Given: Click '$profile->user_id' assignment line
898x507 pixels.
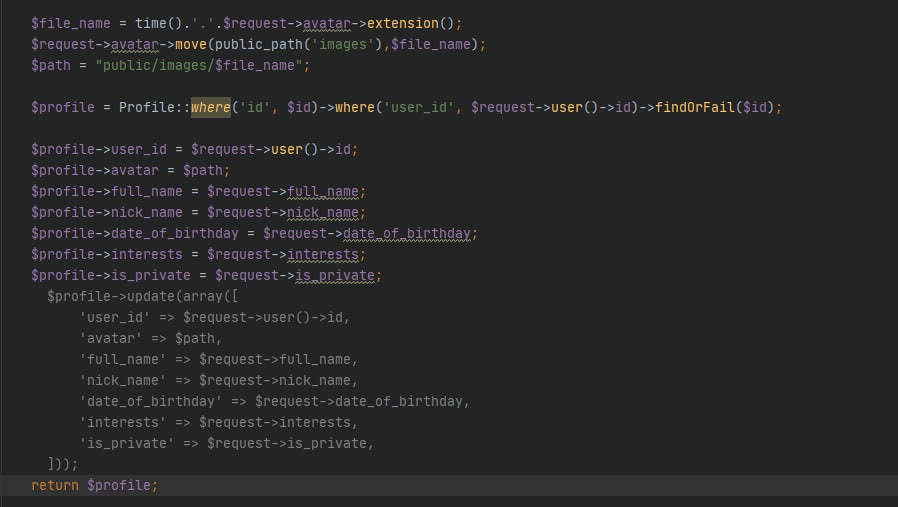Looking at the screenshot, I should pos(195,150).
